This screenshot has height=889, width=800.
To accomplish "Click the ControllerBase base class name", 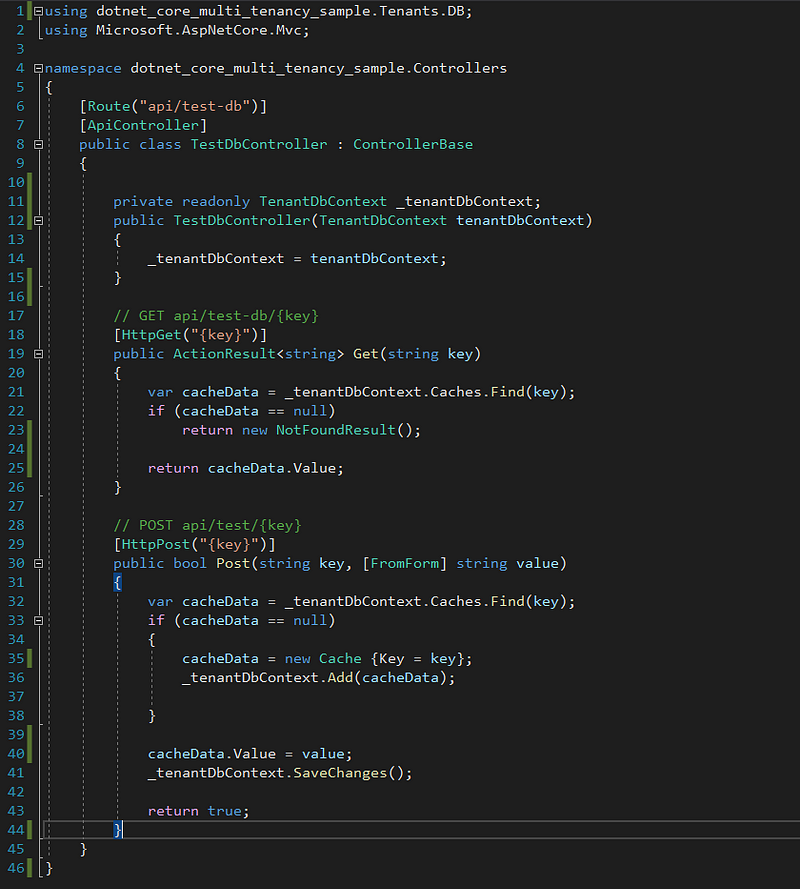I will pyautogui.click(x=413, y=145).
